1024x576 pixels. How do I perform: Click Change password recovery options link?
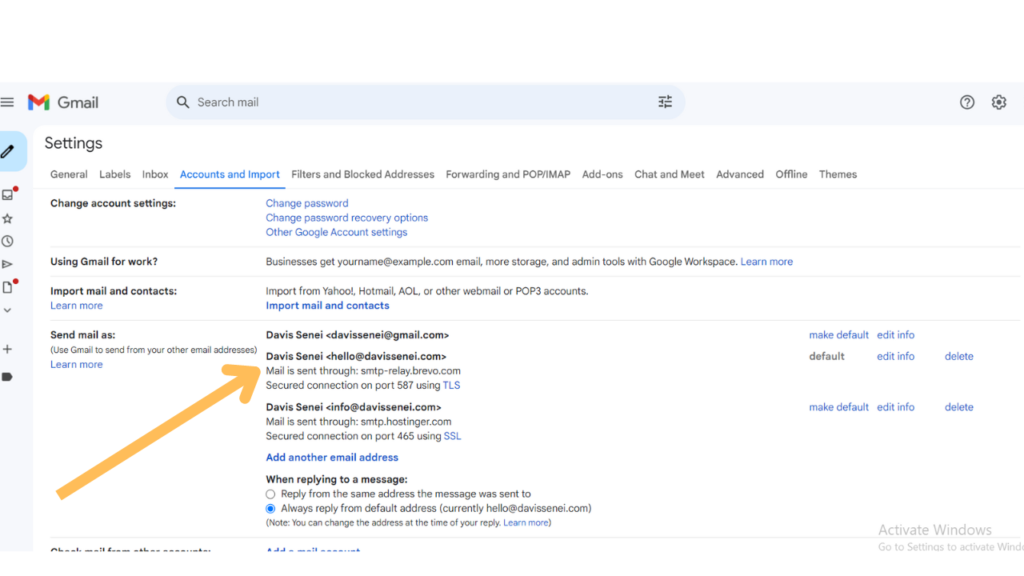point(347,217)
